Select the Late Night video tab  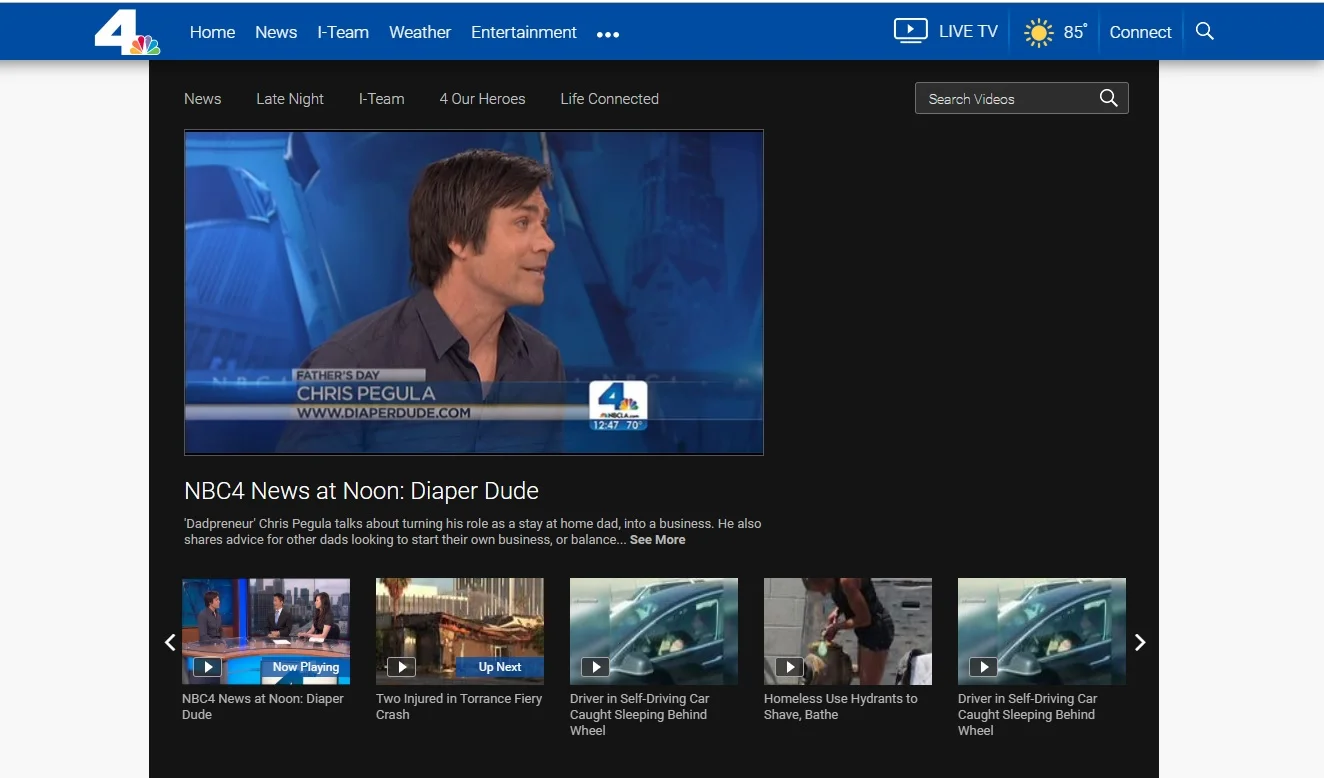[290, 98]
